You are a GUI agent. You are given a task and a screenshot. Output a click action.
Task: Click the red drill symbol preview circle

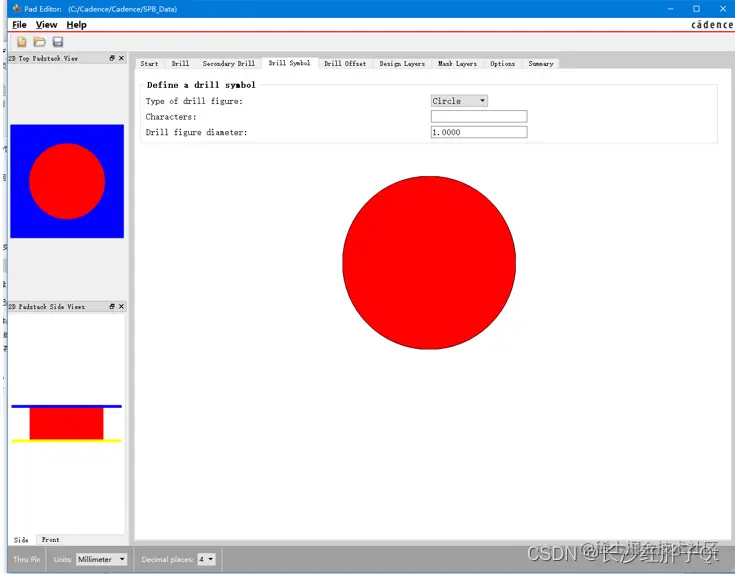[x=429, y=262]
